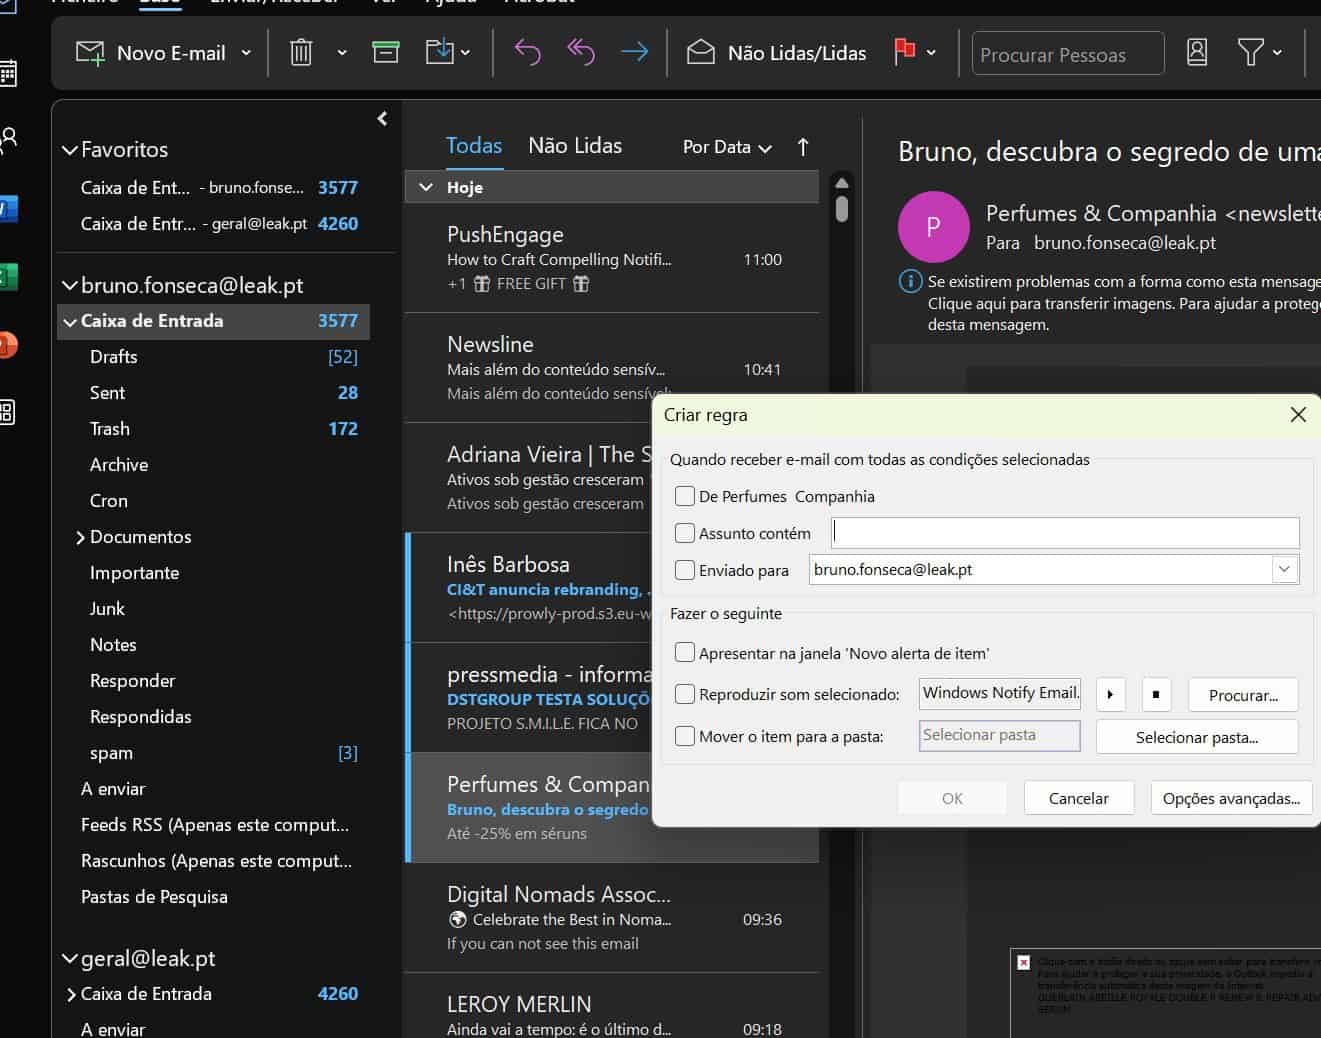Expand the Documentos folder in the sidebar
Viewport: 1321px width, 1038px height.
80,537
